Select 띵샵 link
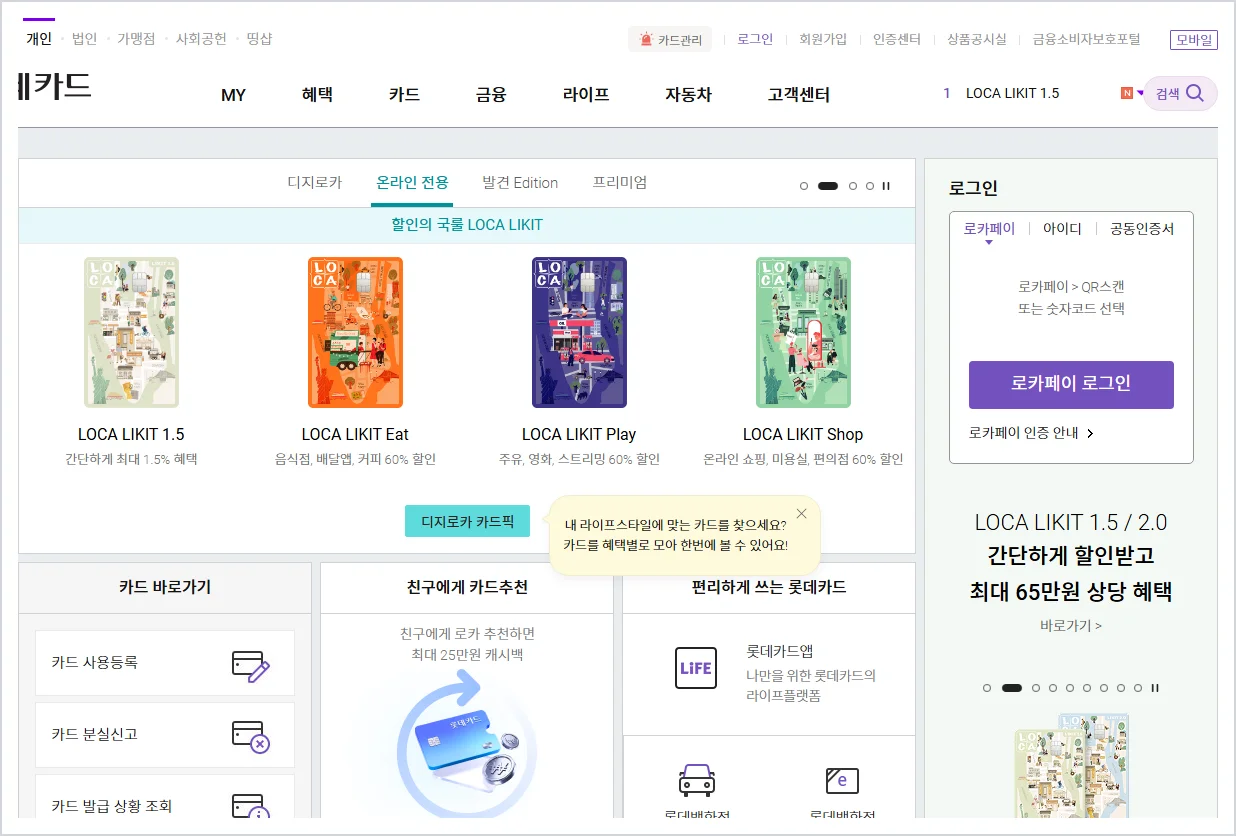The height and width of the screenshot is (836, 1236). point(259,39)
